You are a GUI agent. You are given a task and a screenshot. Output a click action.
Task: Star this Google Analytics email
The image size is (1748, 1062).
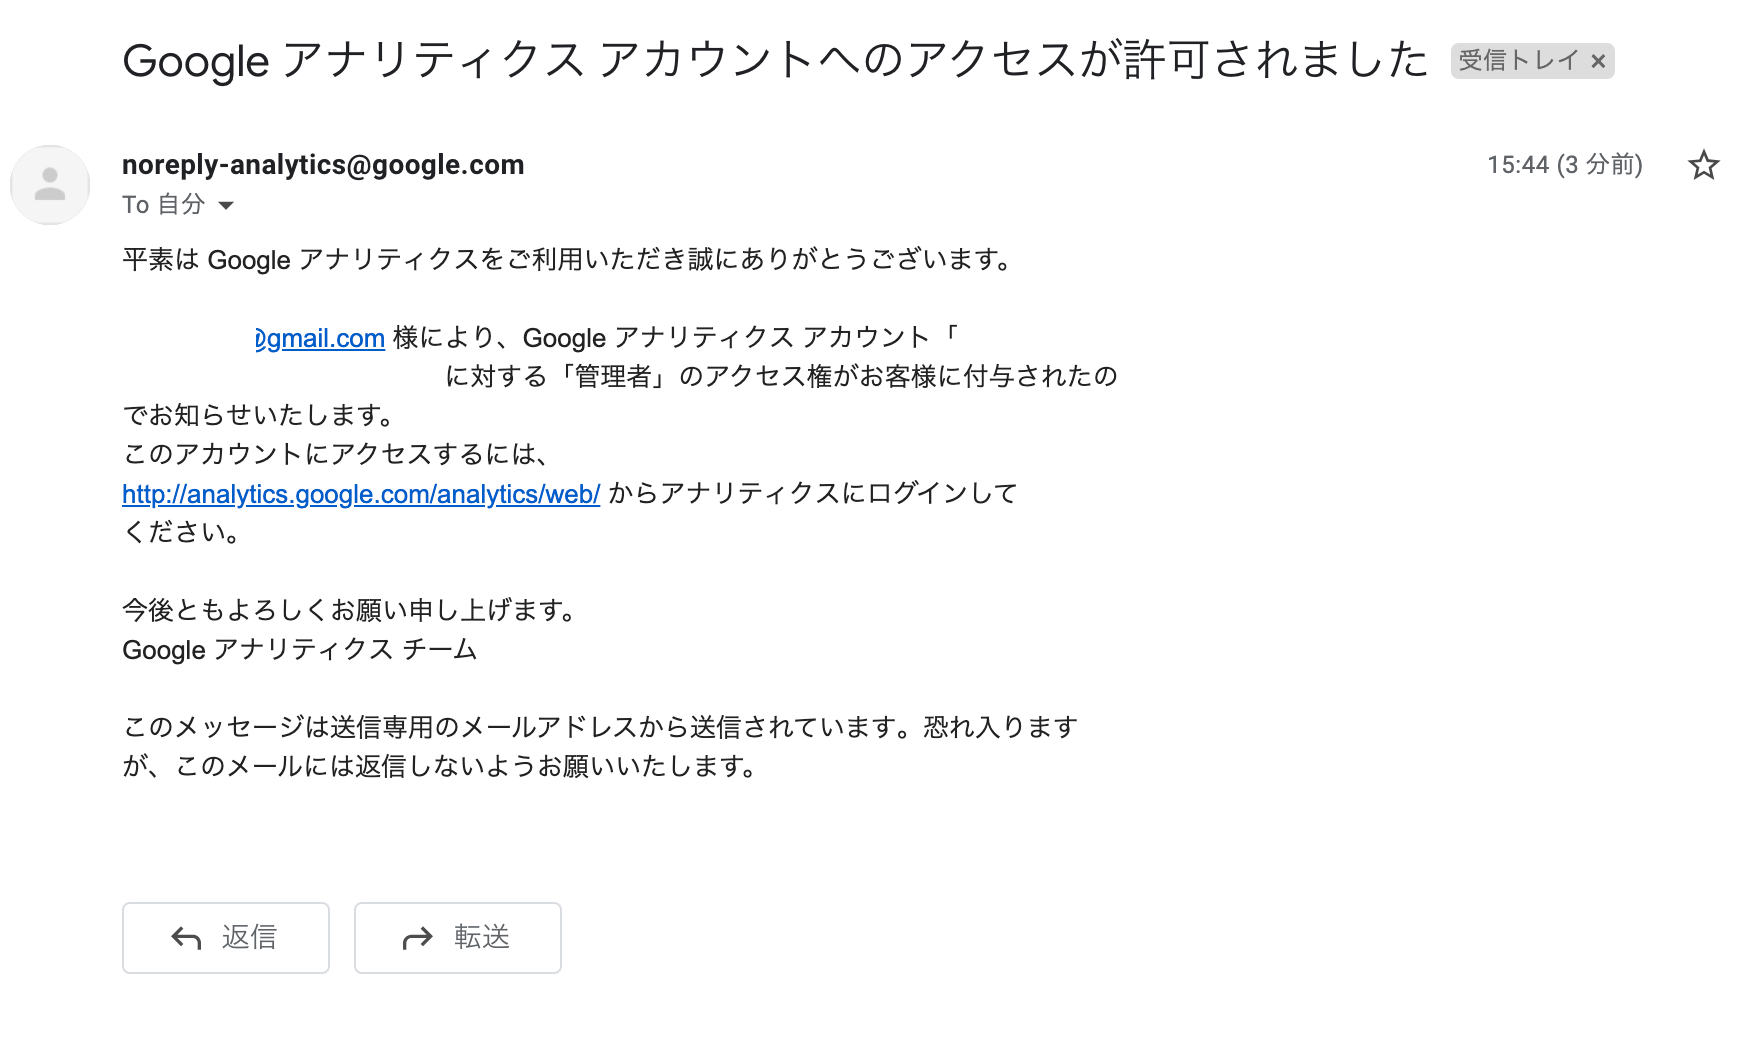[x=1703, y=165]
